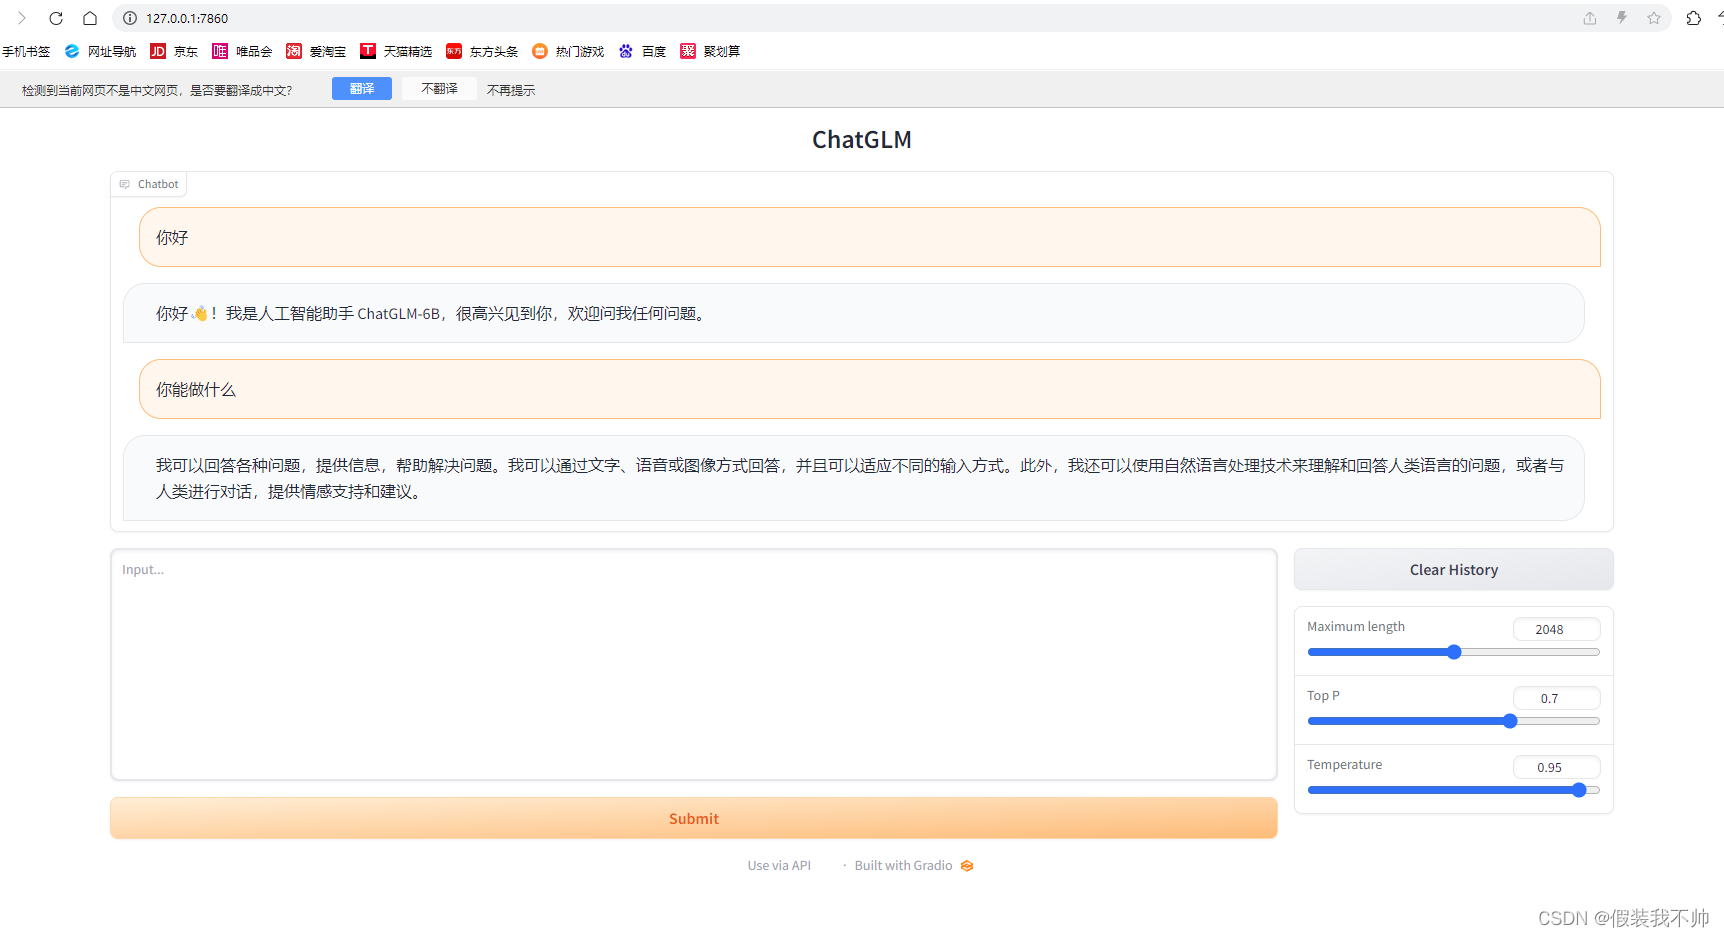Open the 热门游戏 bookmark
The height and width of the screenshot is (937, 1724).
[568, 51]
